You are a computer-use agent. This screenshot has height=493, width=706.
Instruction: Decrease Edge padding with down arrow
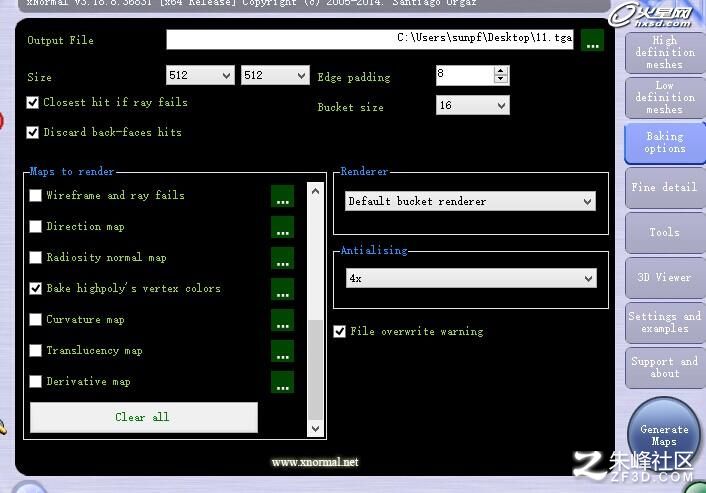point(501,80)
